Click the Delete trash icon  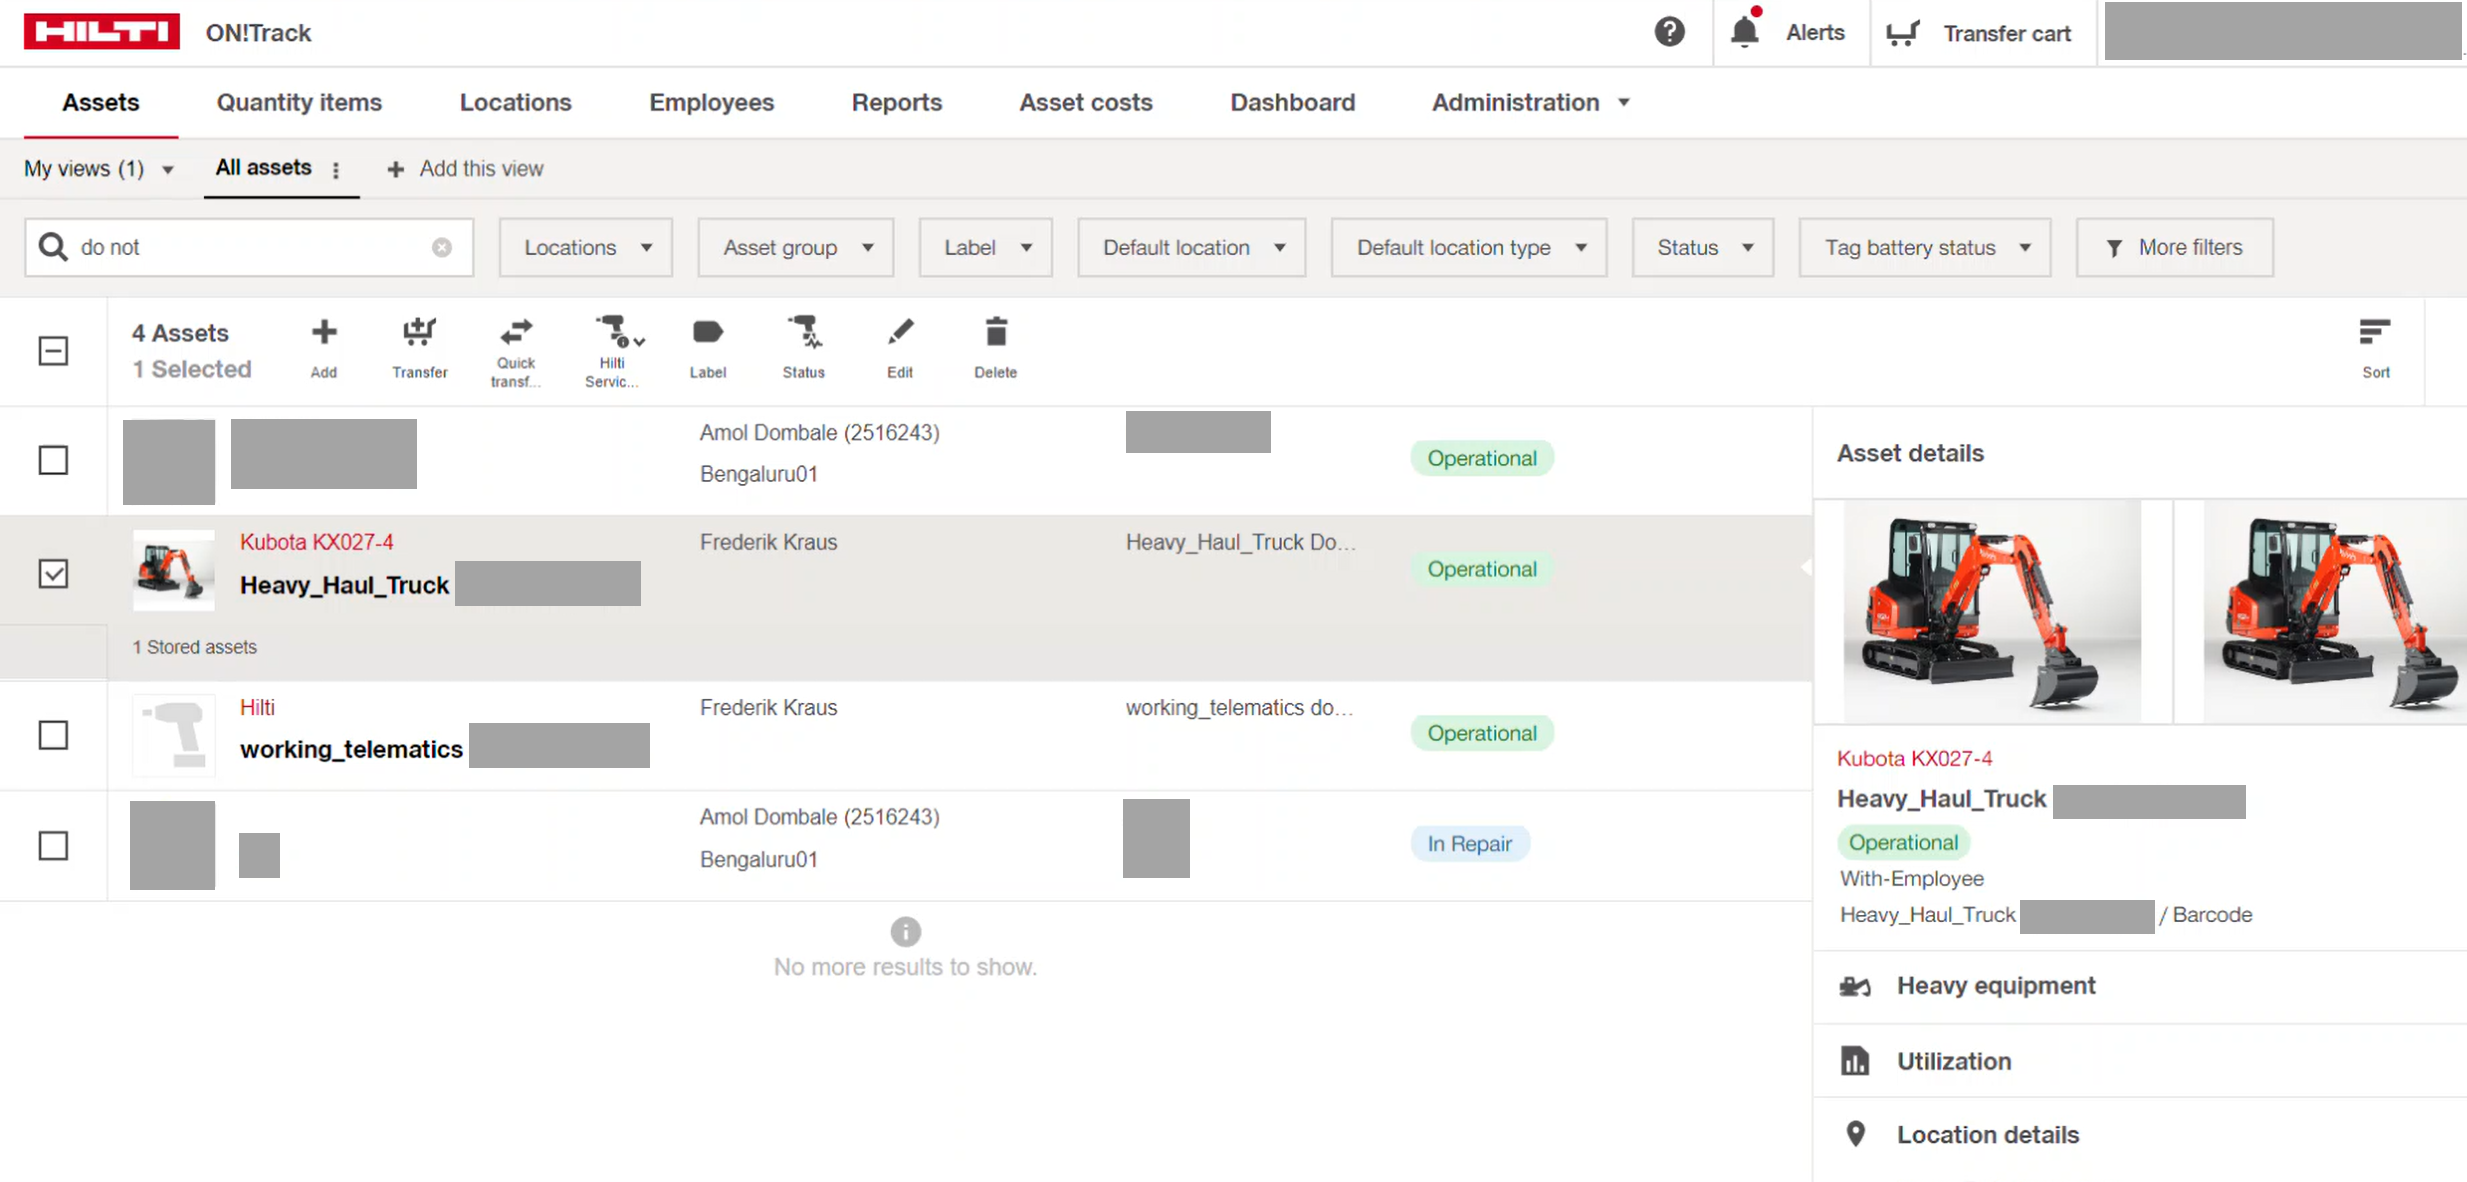pyautogui.click(x=996, y=332)
